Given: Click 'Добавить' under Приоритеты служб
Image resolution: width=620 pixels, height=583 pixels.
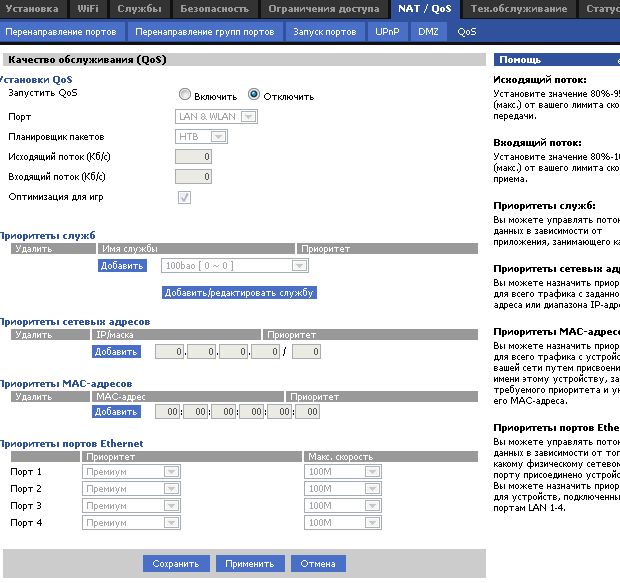Looking at the screenshot, I should pos(122,266).
